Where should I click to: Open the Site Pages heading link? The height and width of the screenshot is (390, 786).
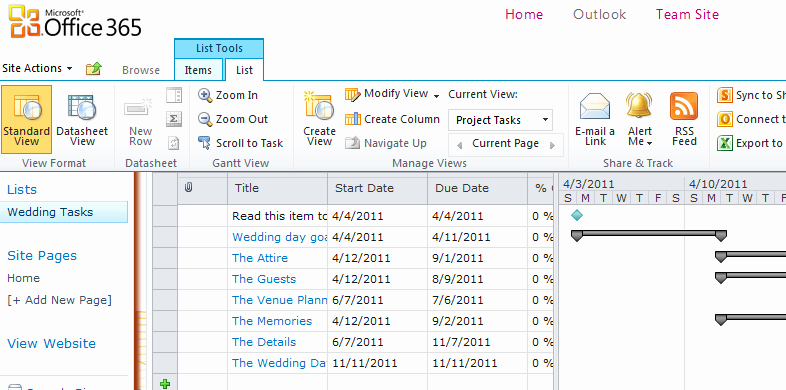coord(42,256)
